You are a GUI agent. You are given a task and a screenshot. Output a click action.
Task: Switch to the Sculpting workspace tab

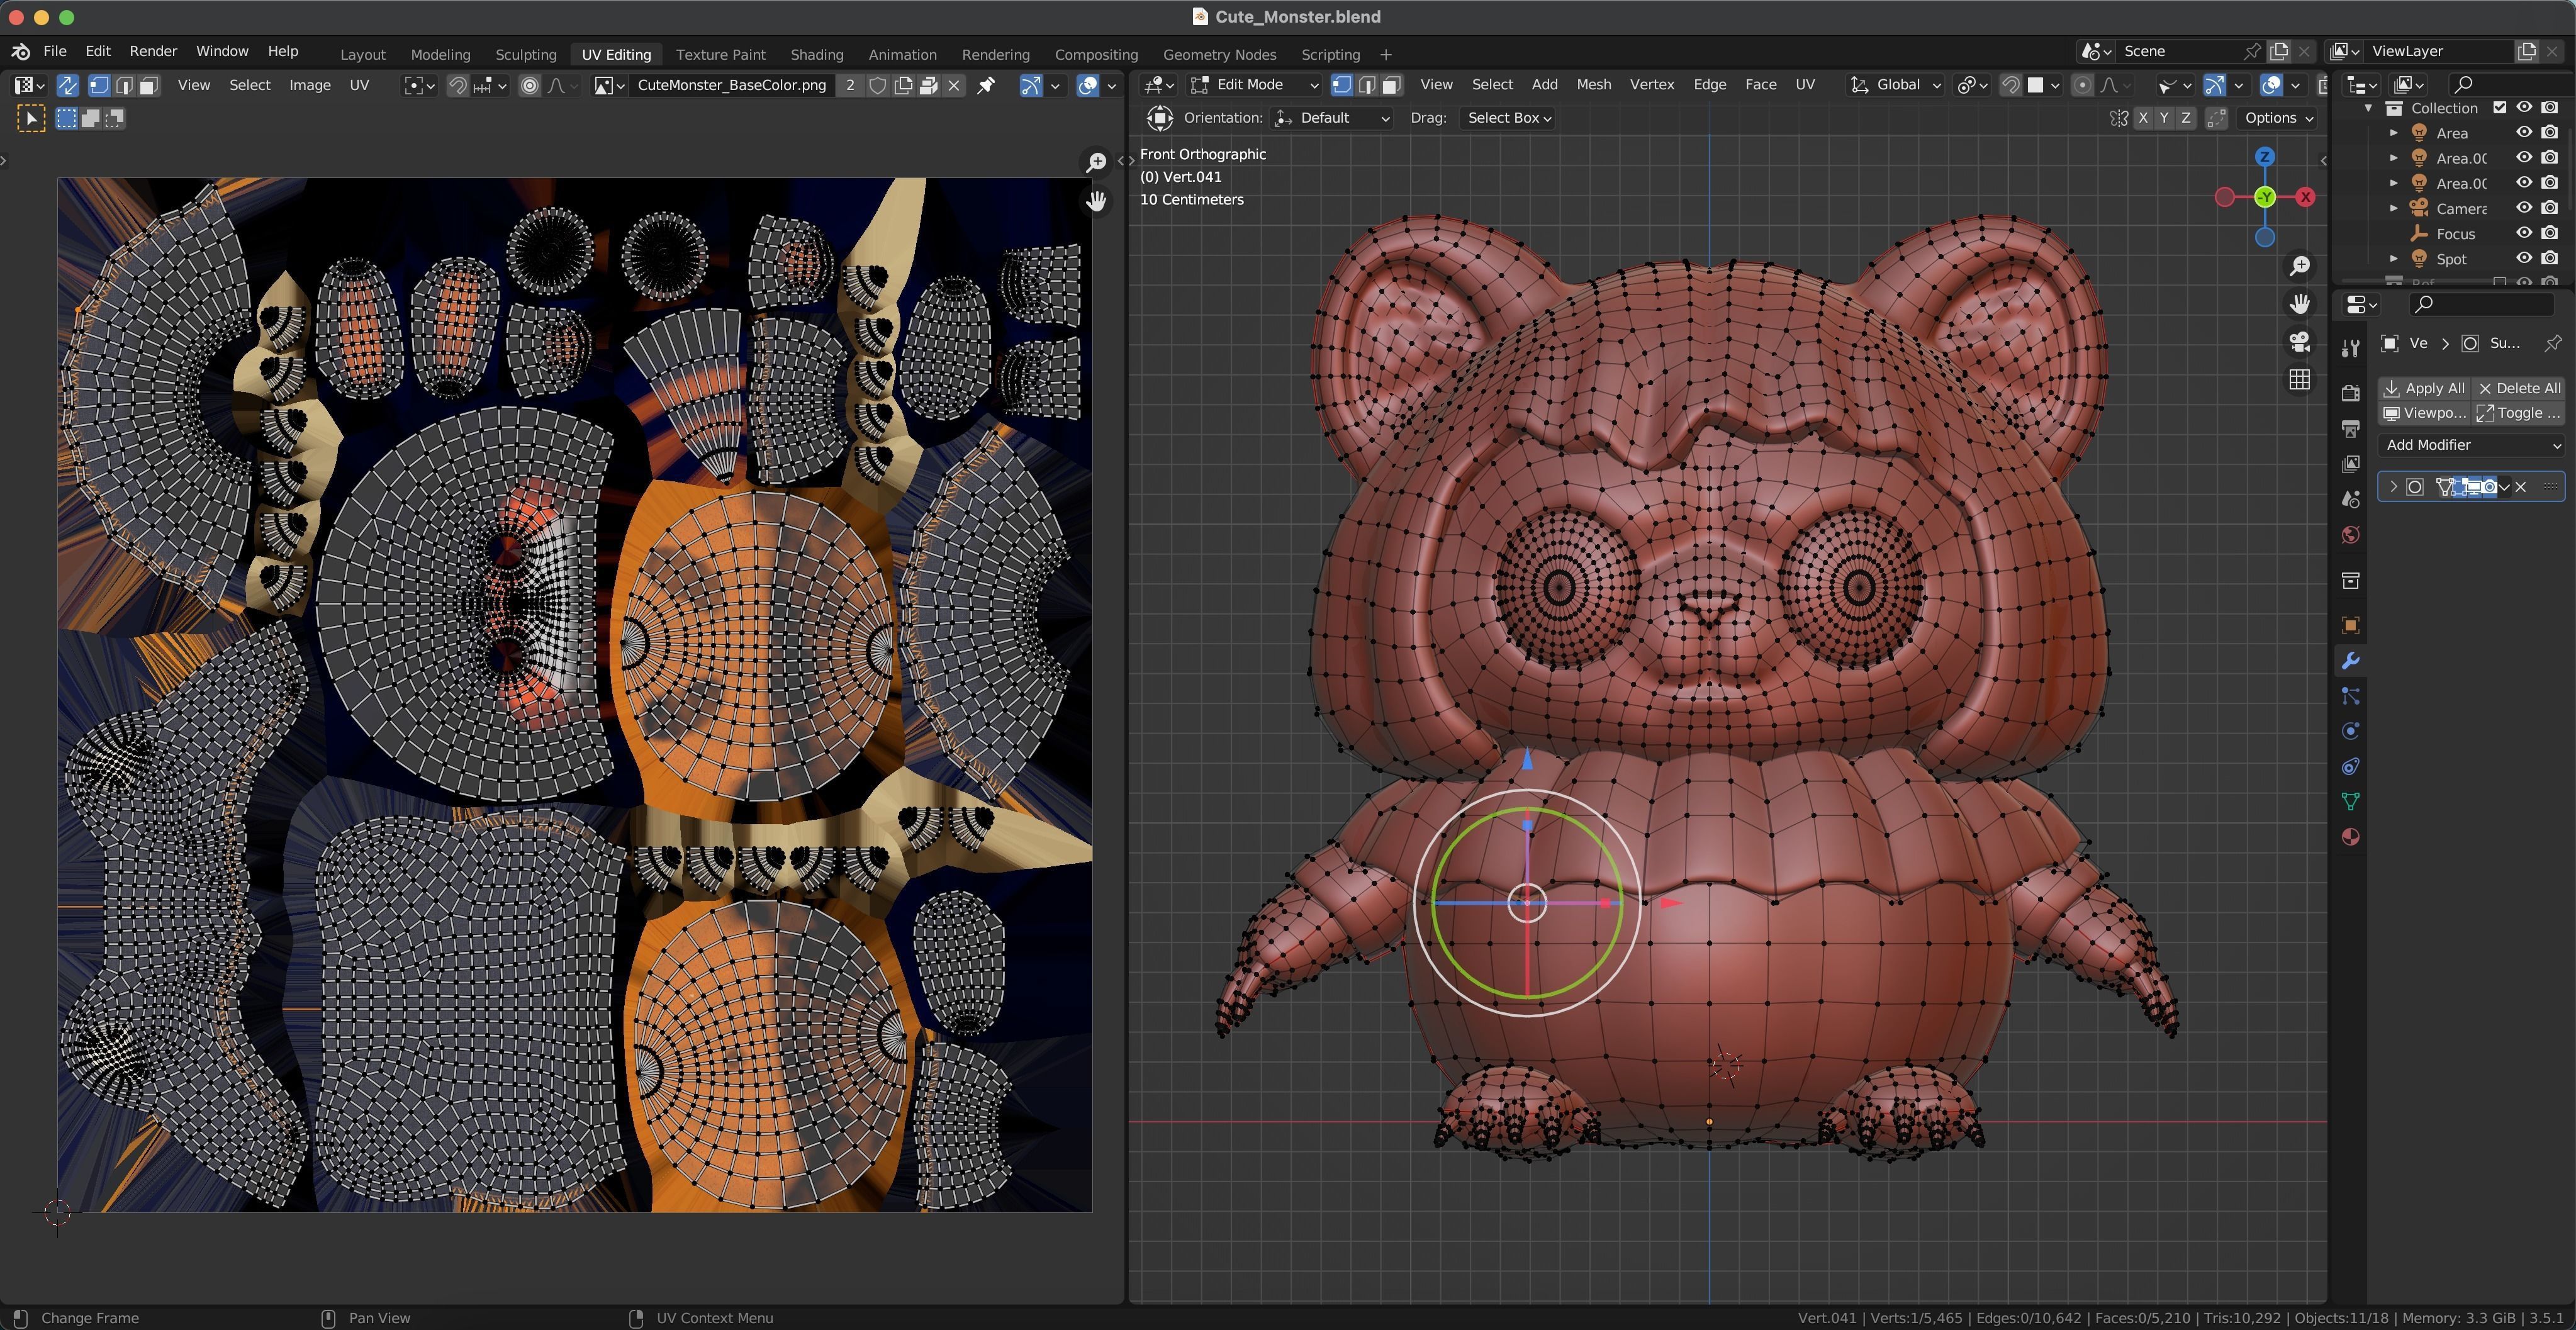[x=526, y=54]
